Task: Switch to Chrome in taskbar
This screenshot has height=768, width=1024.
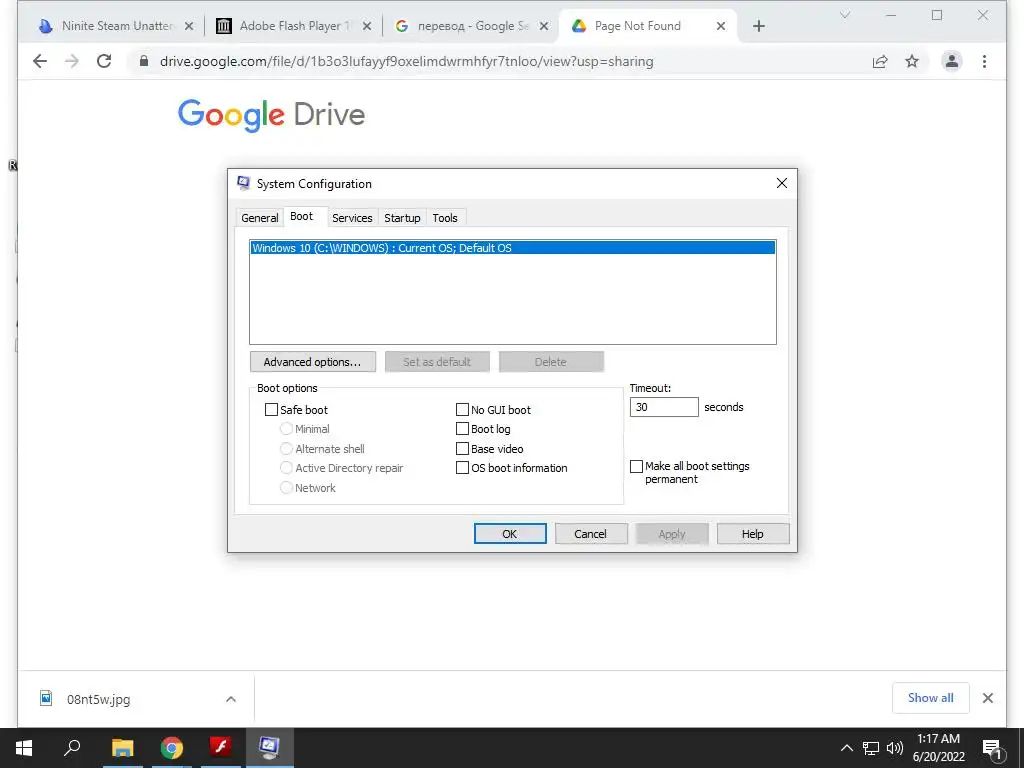Action: pos(172,748)
